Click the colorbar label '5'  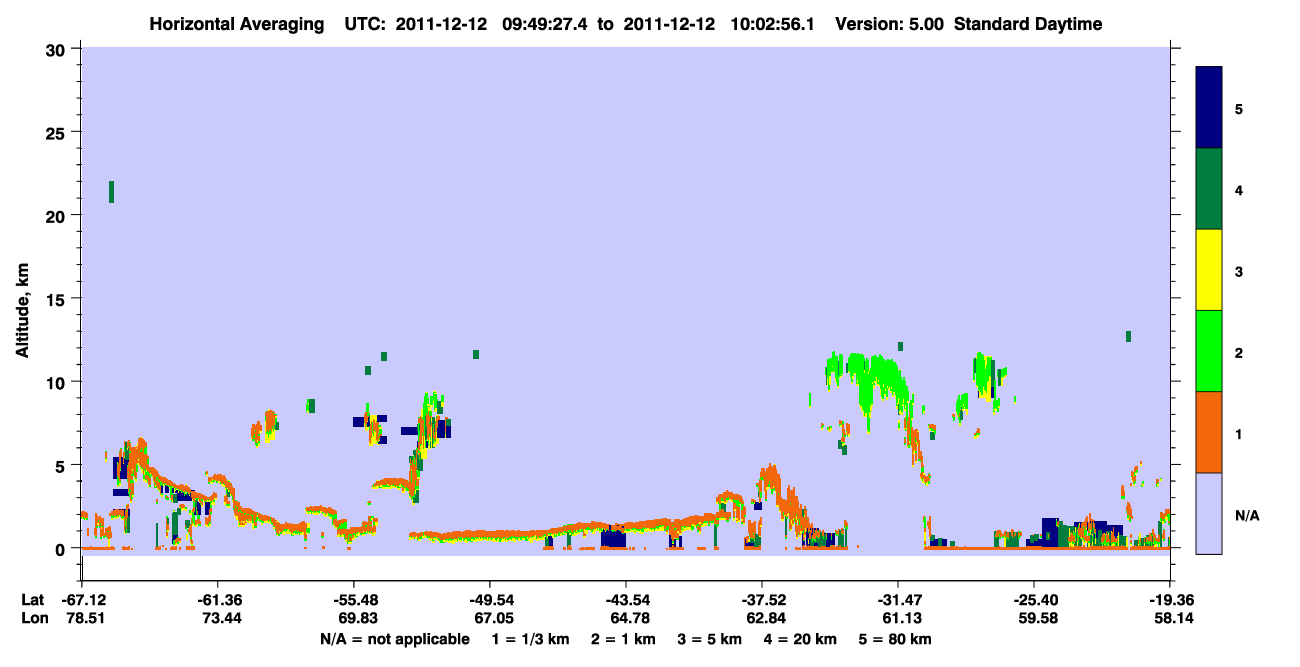click(1239, 108)
